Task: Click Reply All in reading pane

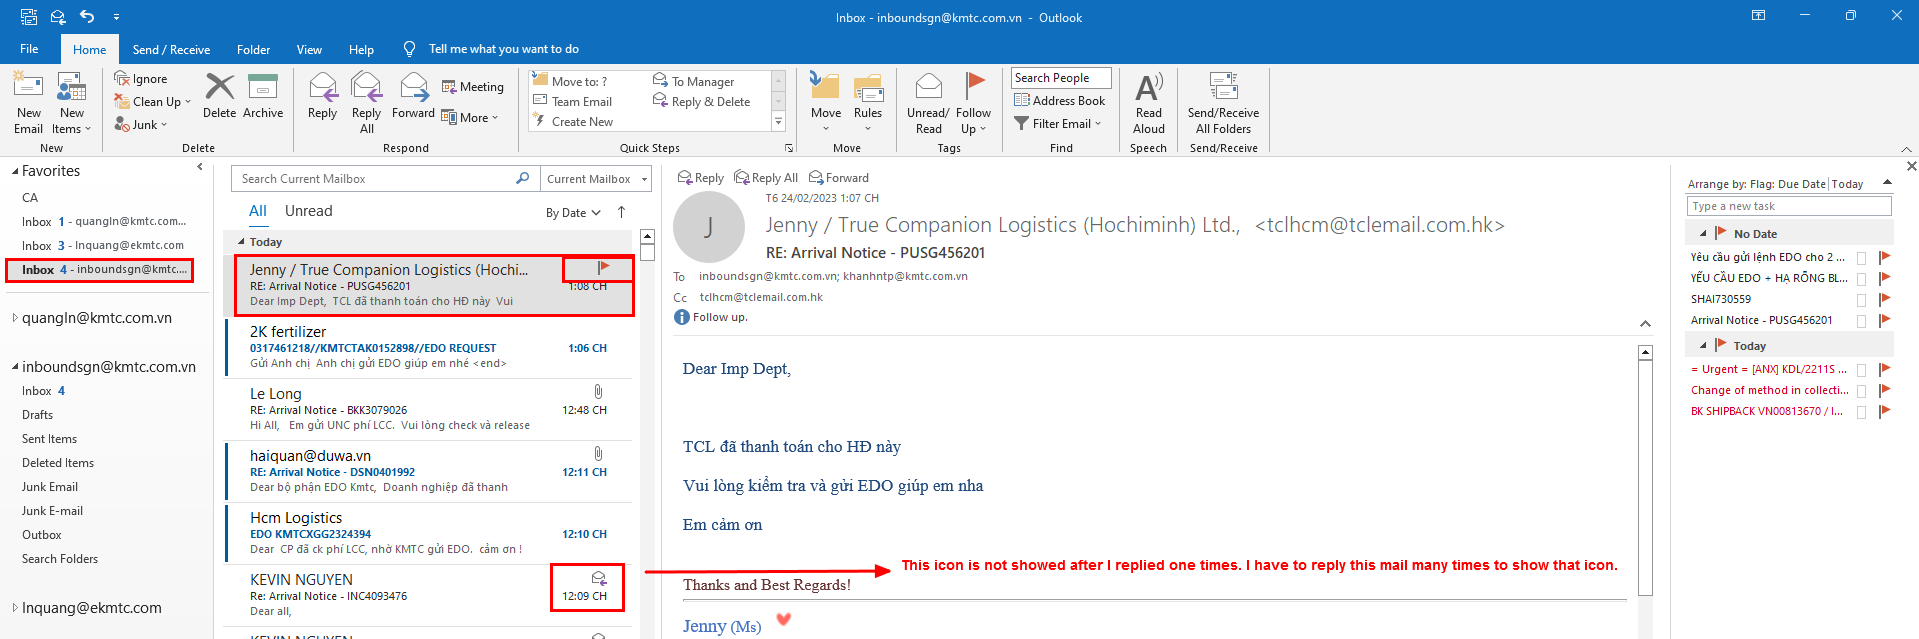Action: pos(766,178)
